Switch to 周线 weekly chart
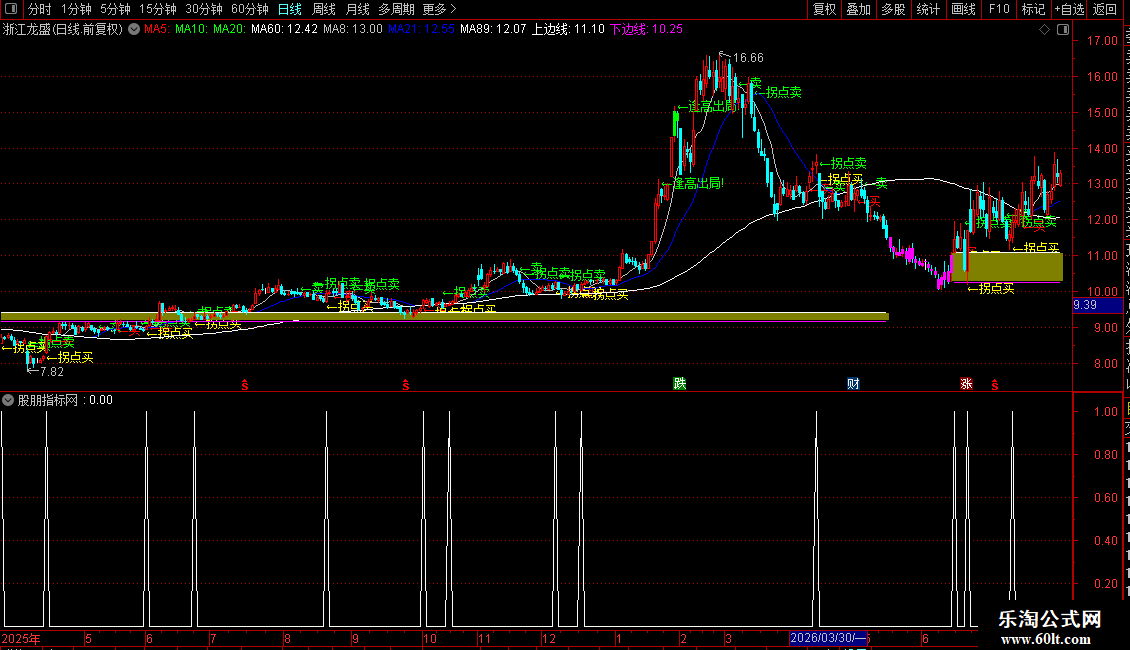The height and width of the screenshot is (650, 1130). click(324, 9)
